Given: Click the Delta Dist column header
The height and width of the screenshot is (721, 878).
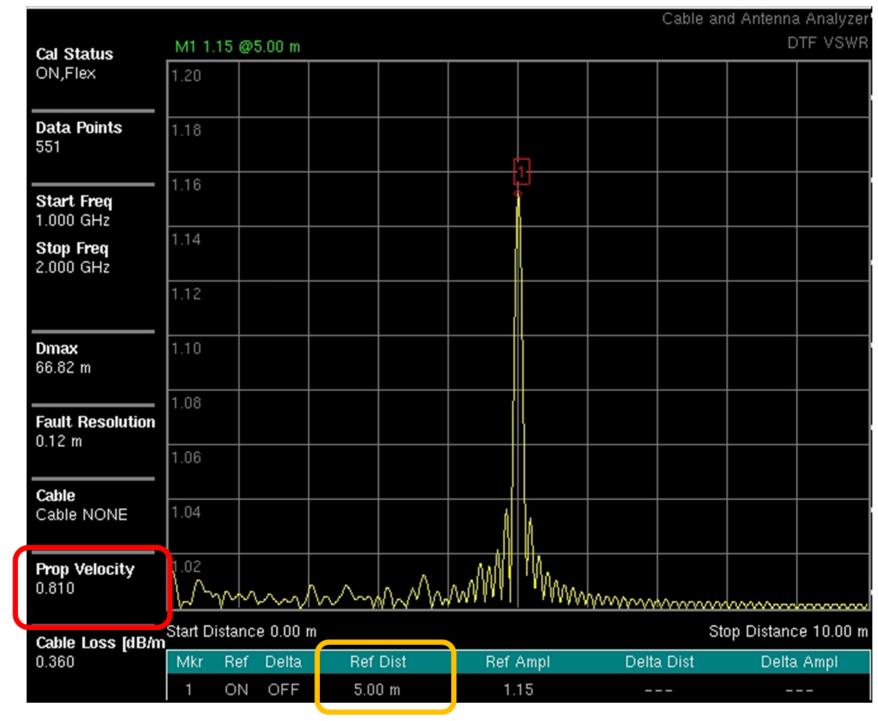Looking at the screenshot, I should tap(659, 662).
